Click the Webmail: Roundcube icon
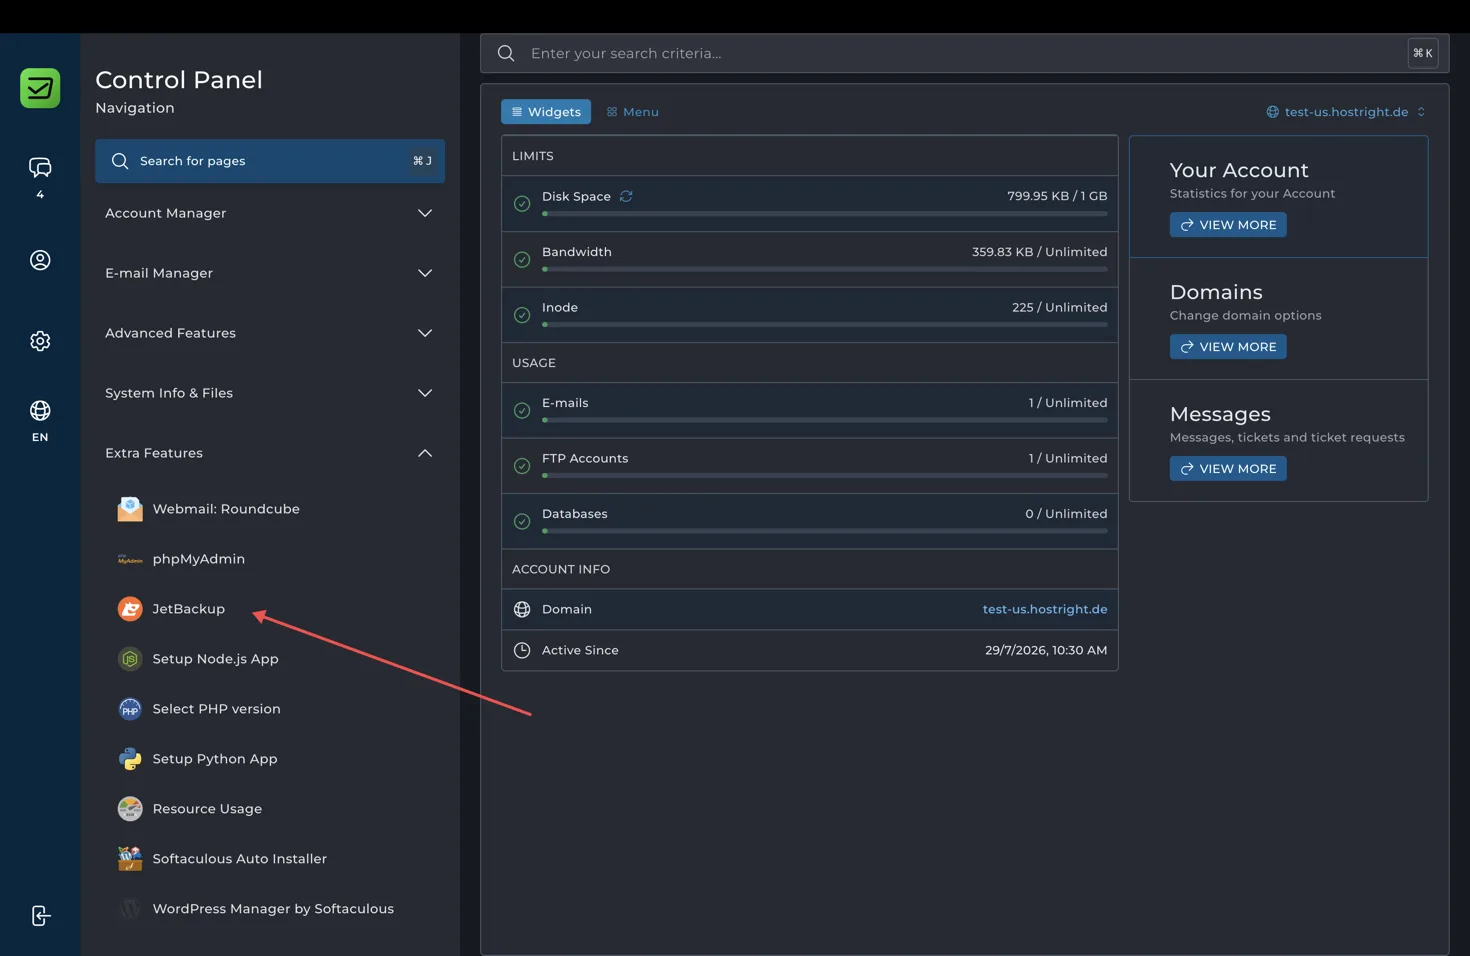 tap(130, 509)
